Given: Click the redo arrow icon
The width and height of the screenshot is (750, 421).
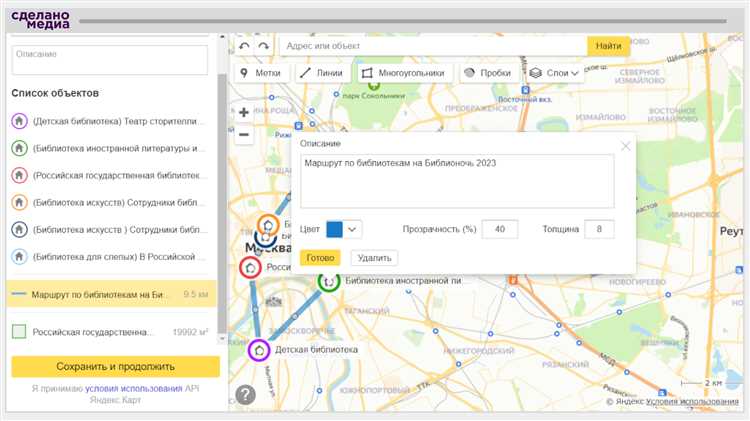Looking at the screenshot, I should [263, 46].
